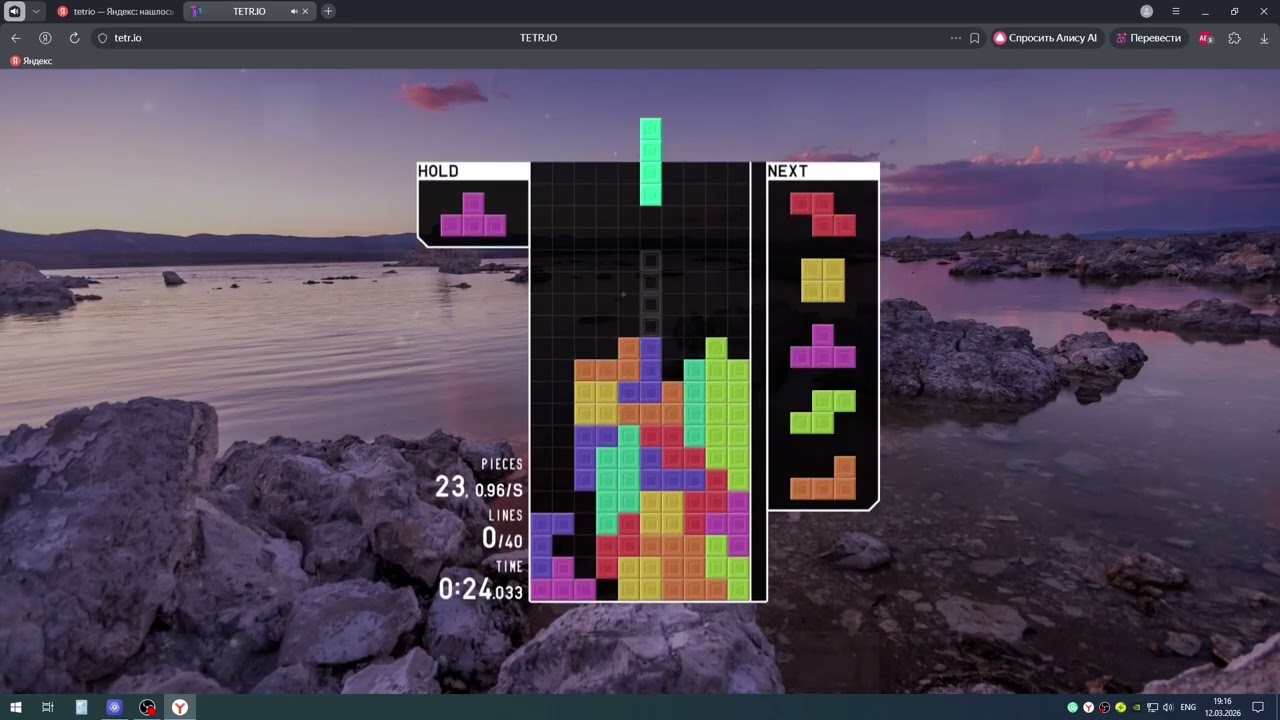Reload the tetr.io page
The width and height of the screenshot is (1280, 720).
coord(74,38)
